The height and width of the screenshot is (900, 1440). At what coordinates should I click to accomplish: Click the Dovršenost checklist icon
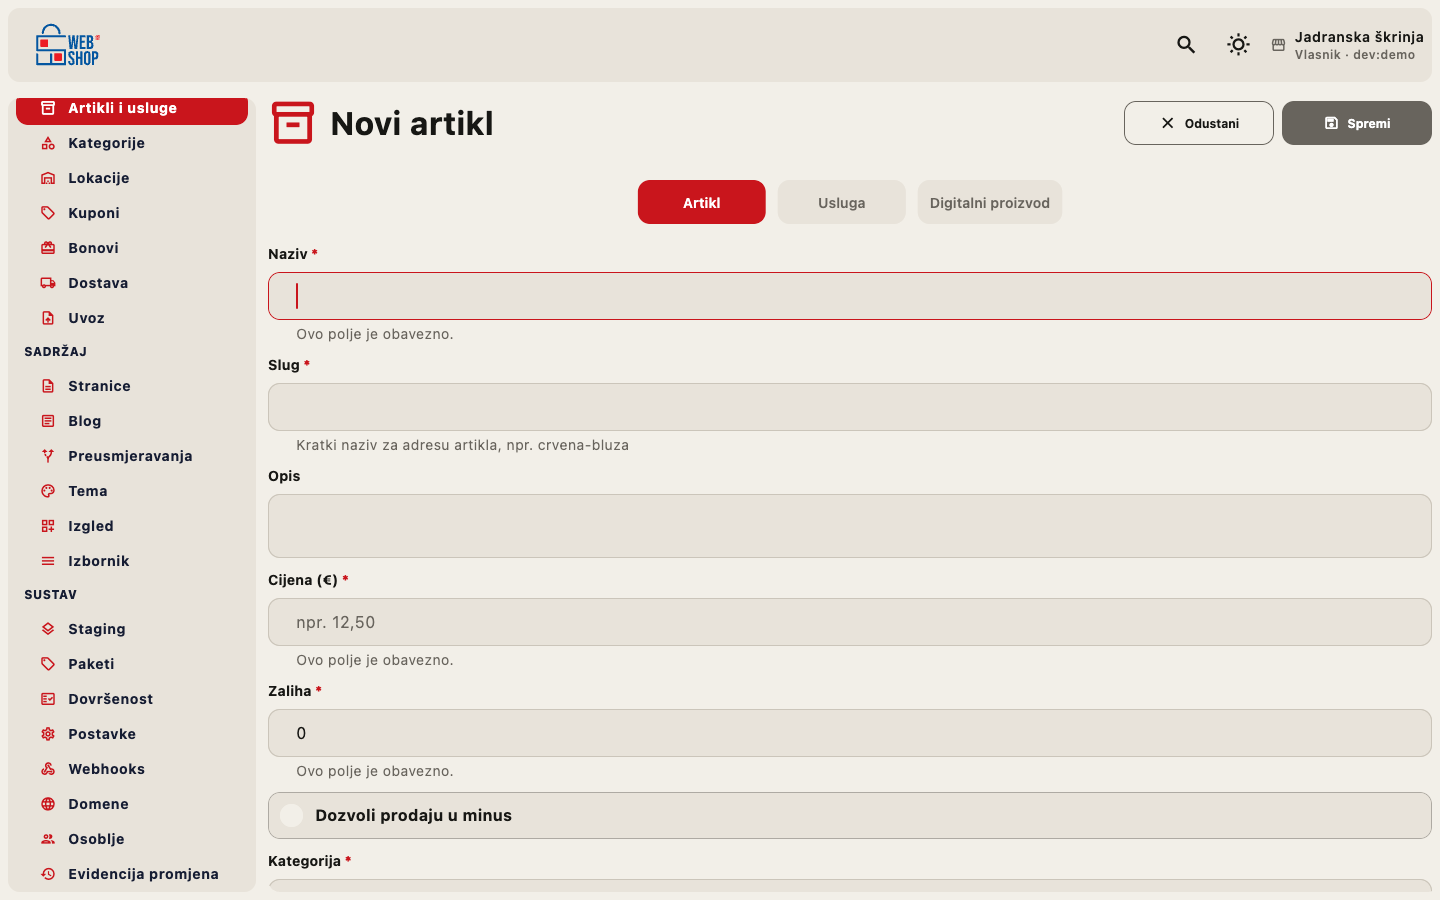tap(48, 699)
